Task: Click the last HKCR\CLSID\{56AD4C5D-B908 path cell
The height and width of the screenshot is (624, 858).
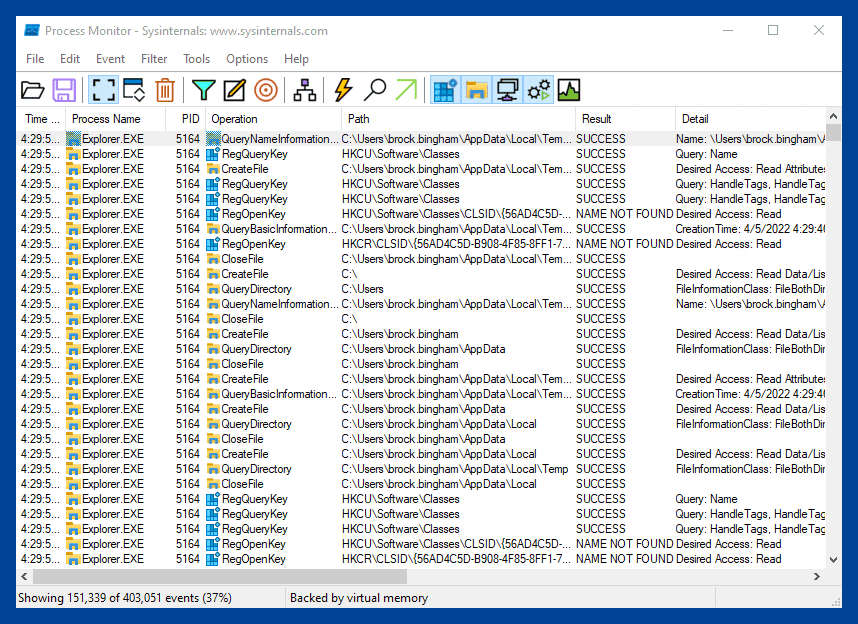Action: click(x=456, y=559)
